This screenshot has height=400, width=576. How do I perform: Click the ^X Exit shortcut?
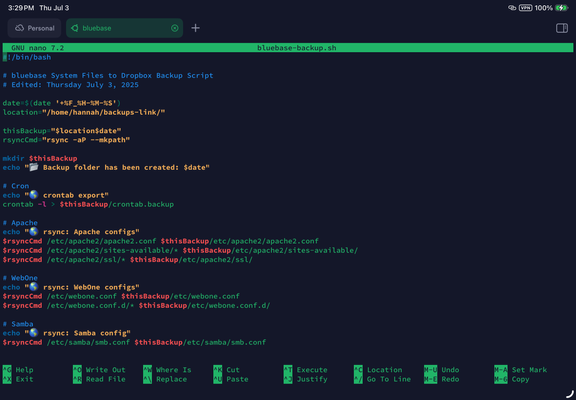click(x=18, y=379)
